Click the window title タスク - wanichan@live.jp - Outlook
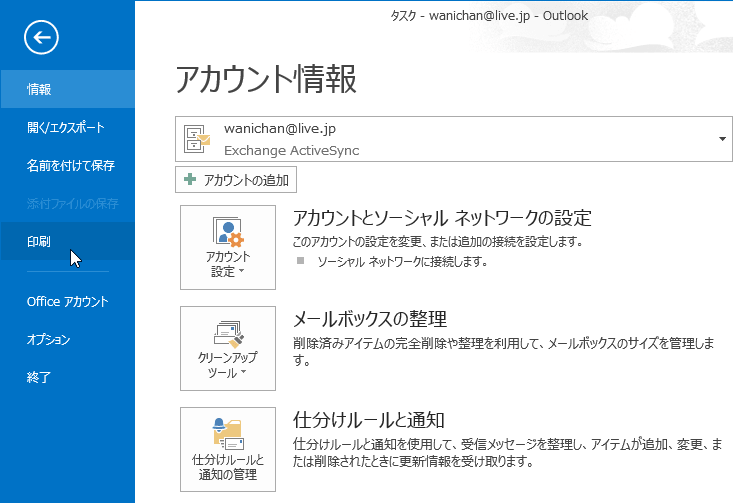Image resolution: width=733 pixels, height=503 pixels. (489, 15)
